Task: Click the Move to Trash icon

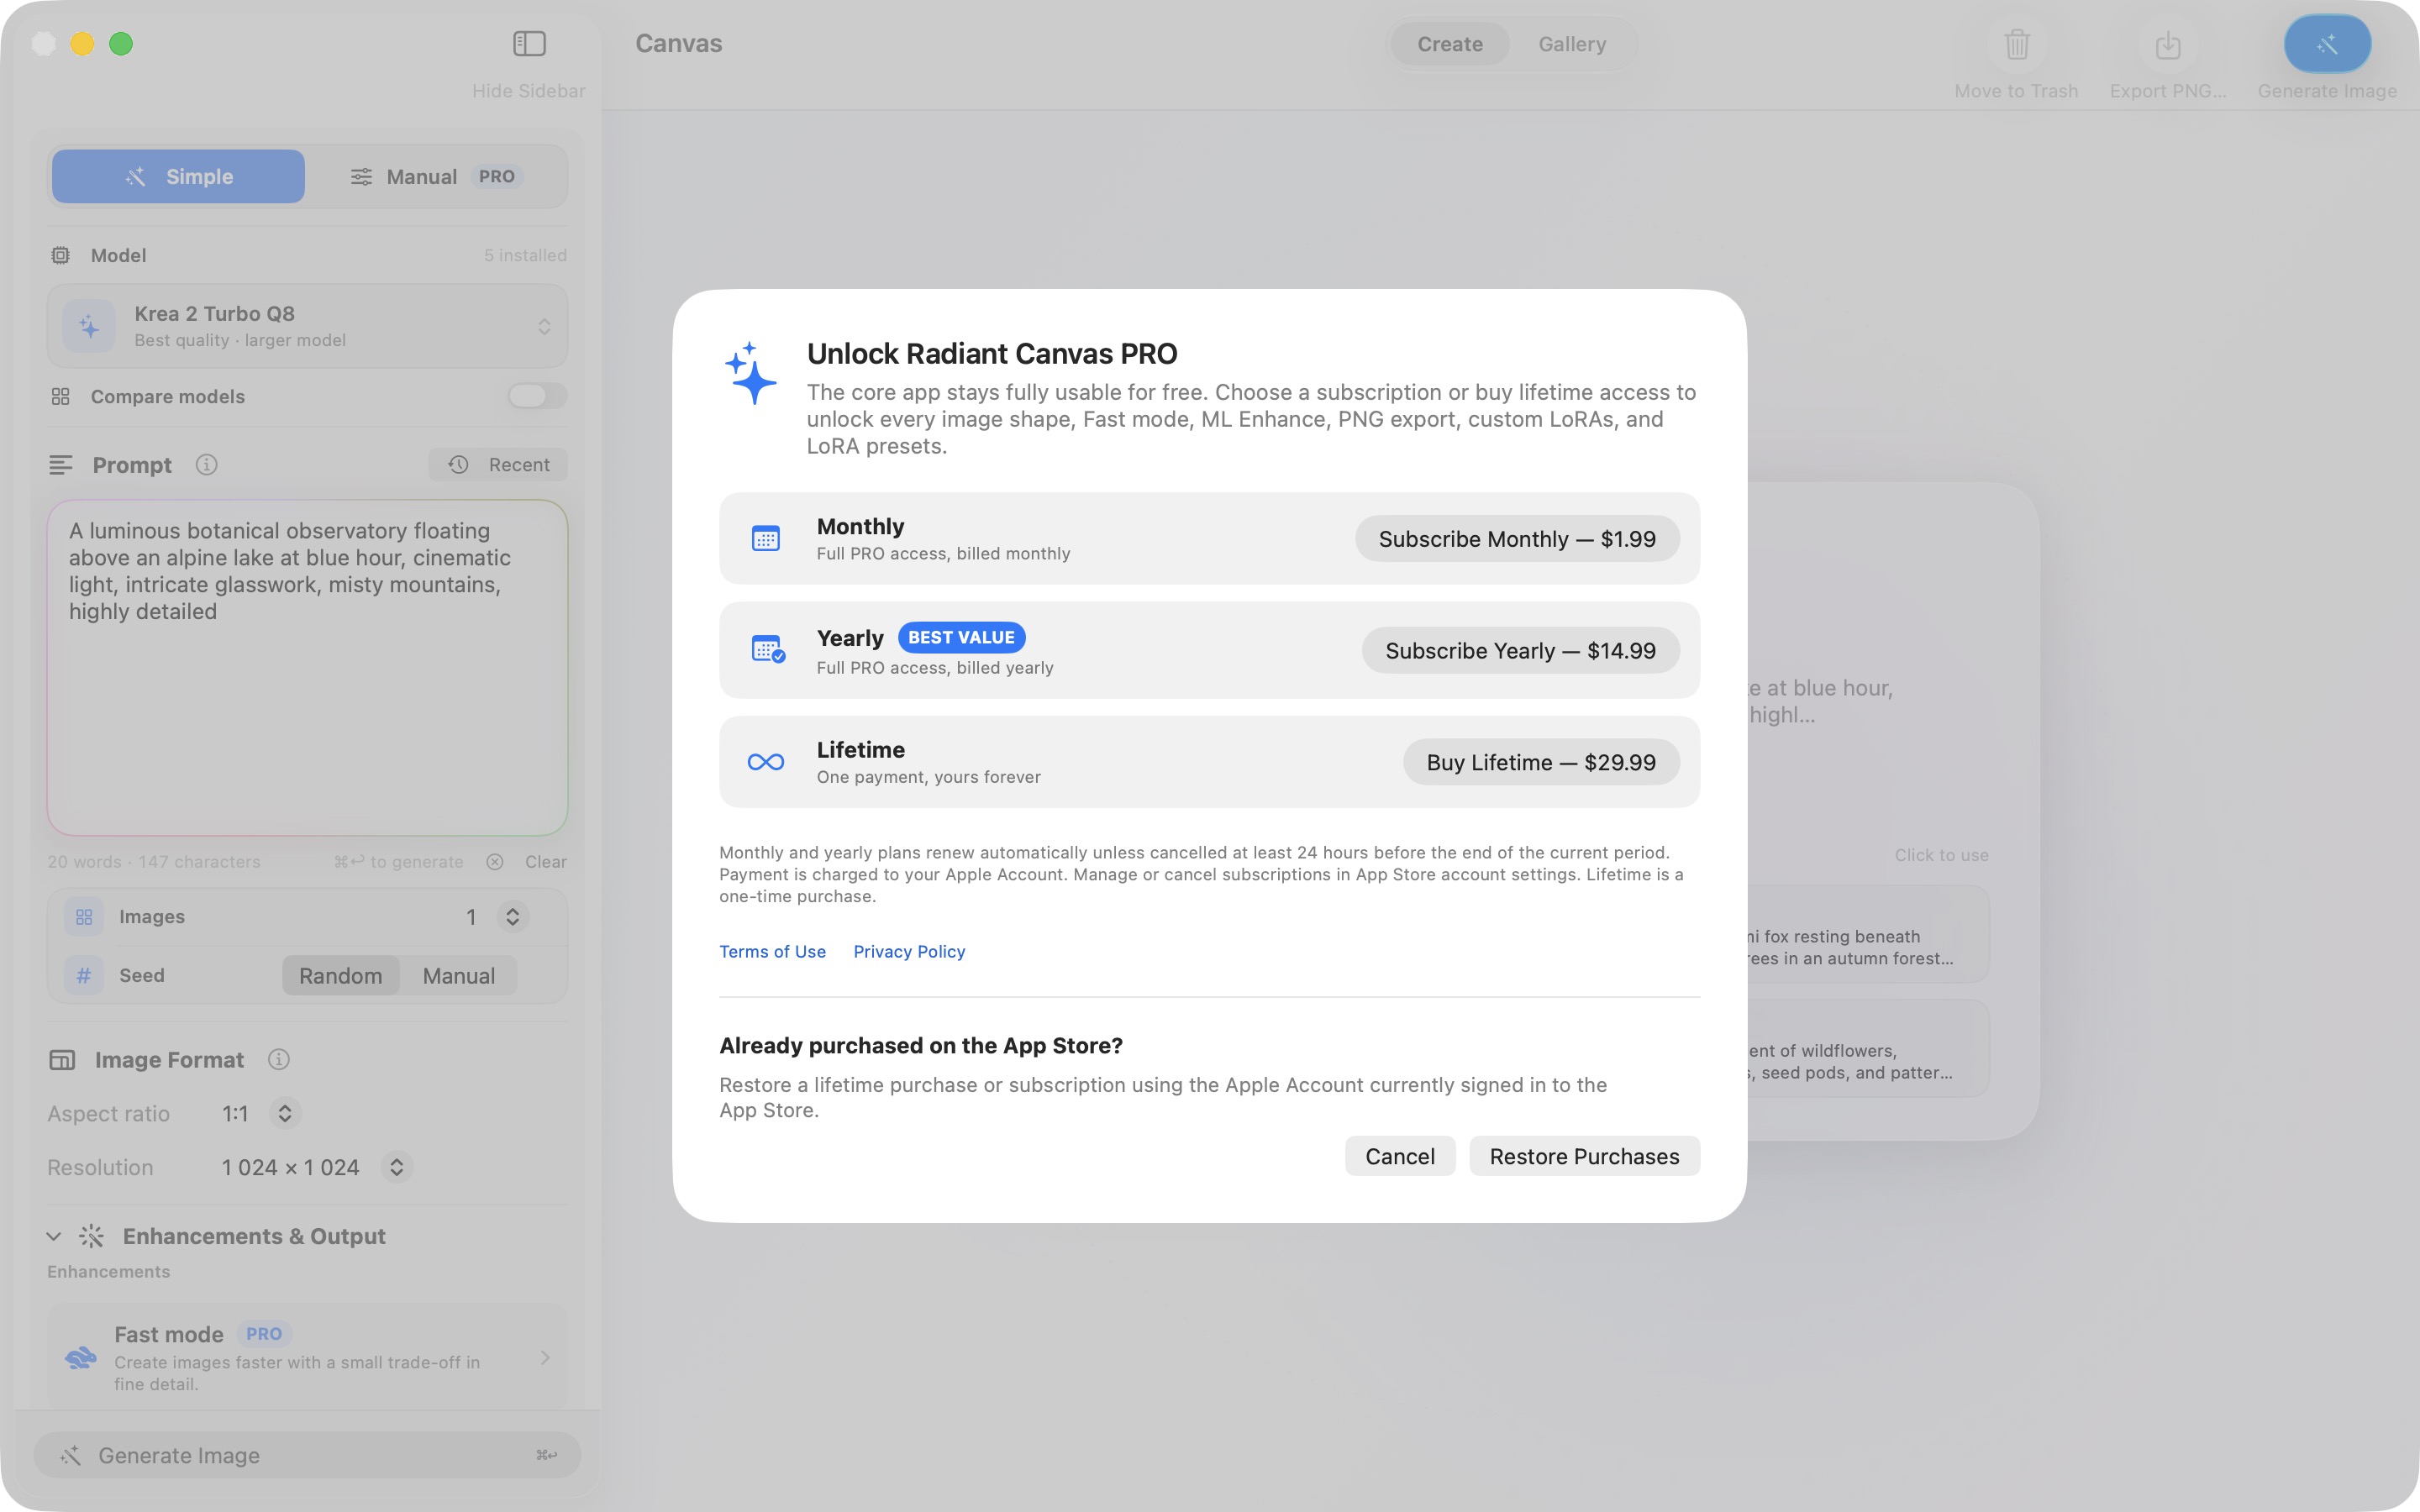Action: point(2016,44)
